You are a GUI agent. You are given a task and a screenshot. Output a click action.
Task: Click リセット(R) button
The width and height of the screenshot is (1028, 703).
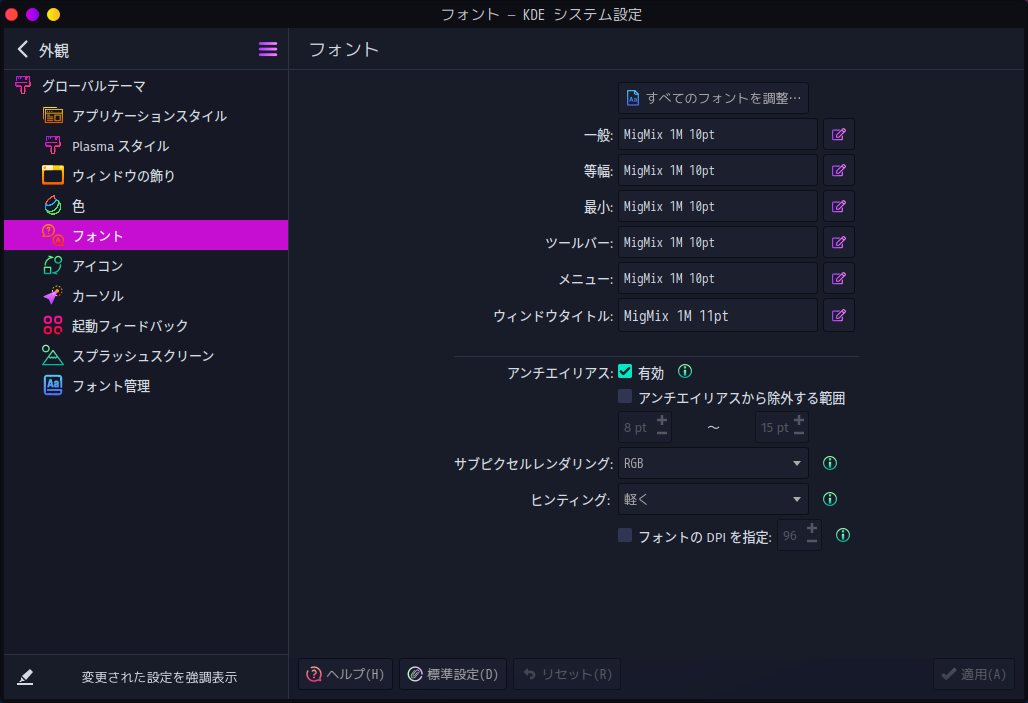tap(567, 674)
